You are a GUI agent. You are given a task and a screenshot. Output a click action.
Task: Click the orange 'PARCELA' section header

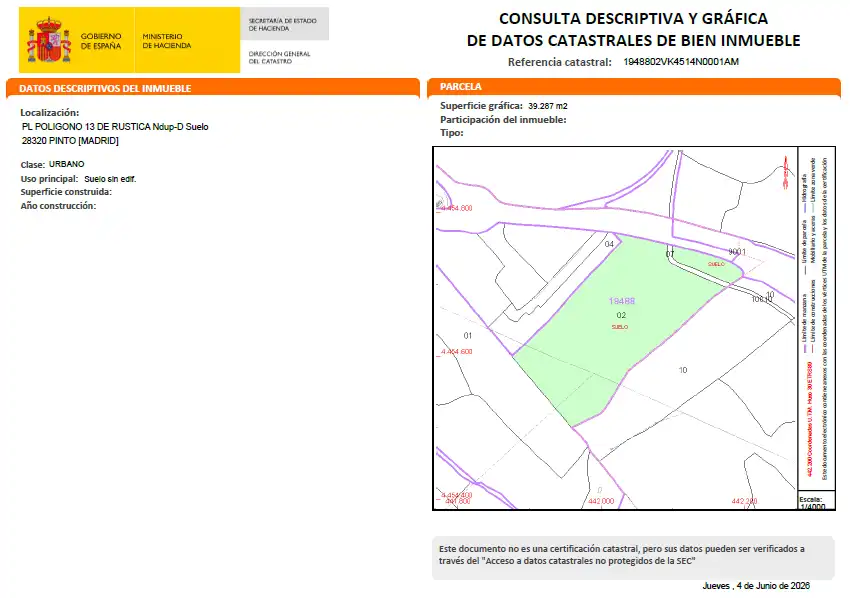coord(461,87)
